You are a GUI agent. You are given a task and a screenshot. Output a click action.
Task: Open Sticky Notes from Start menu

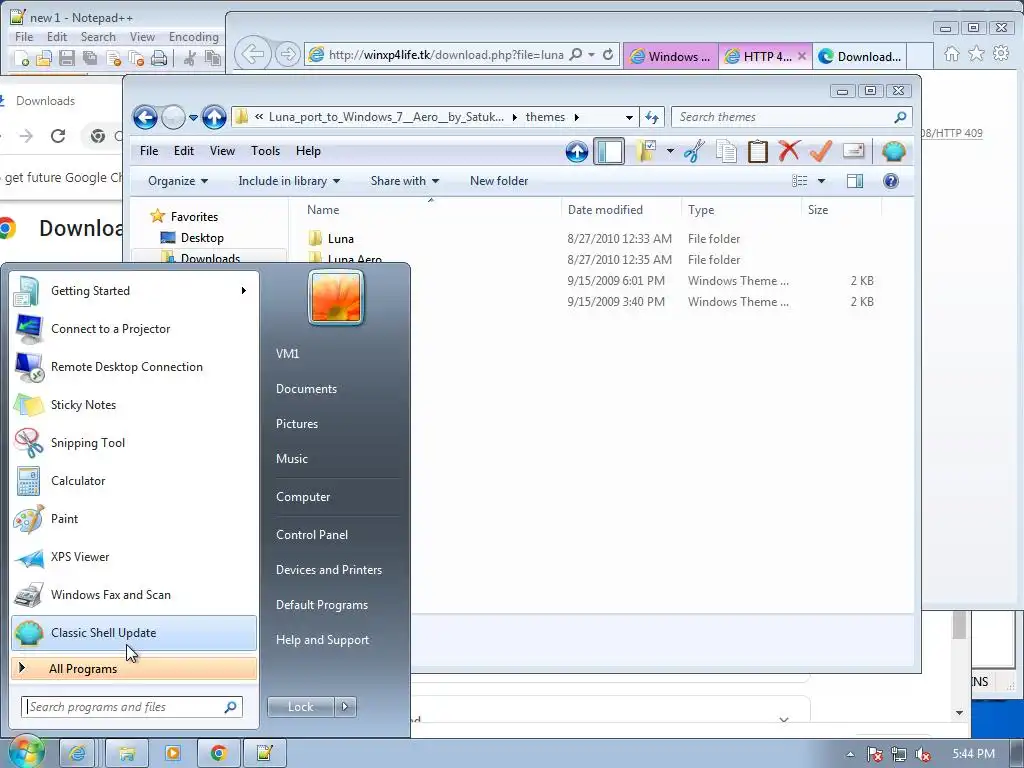[x=134, y=404]
